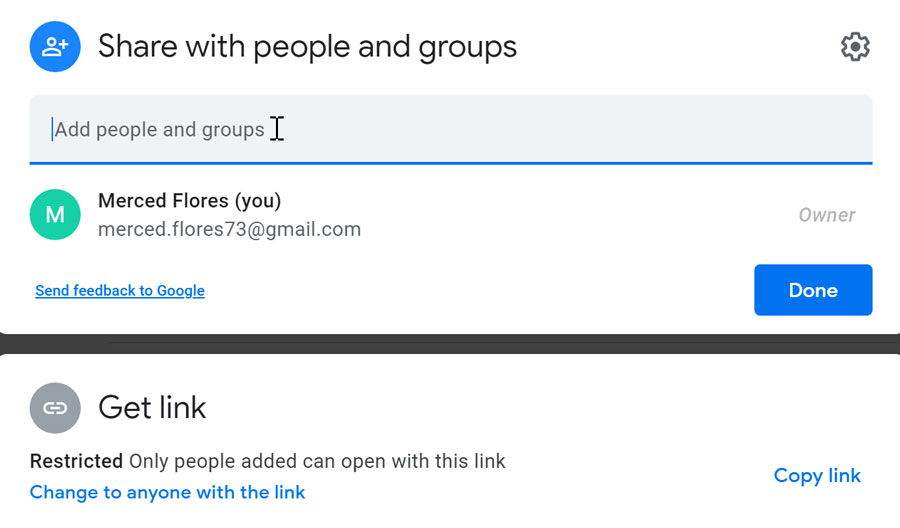Click the bold Restricted label

coord(76,461)
